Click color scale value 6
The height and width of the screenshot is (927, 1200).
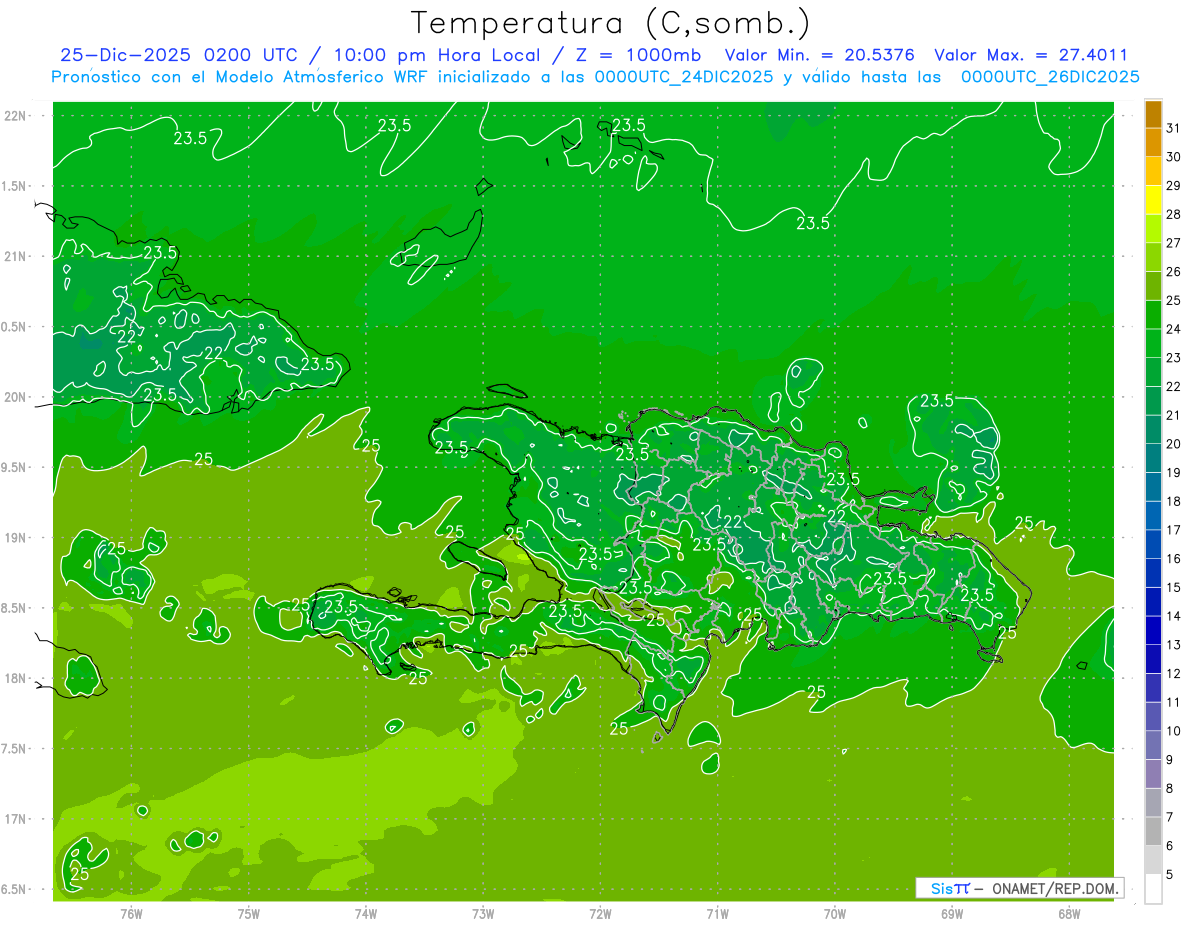pyautogui.click(x=1170, y=846)
